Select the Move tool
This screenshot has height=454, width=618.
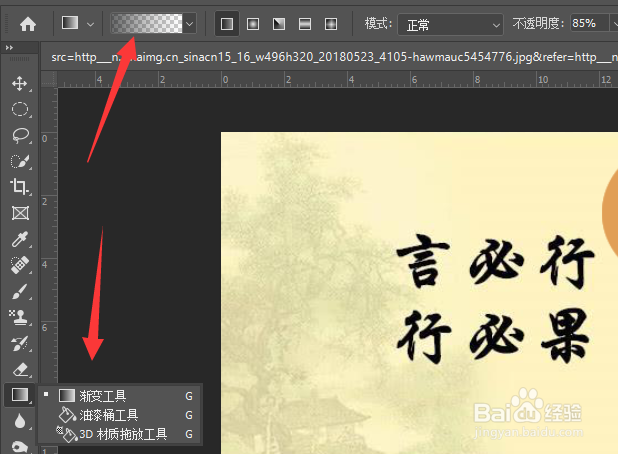(20, 84)
